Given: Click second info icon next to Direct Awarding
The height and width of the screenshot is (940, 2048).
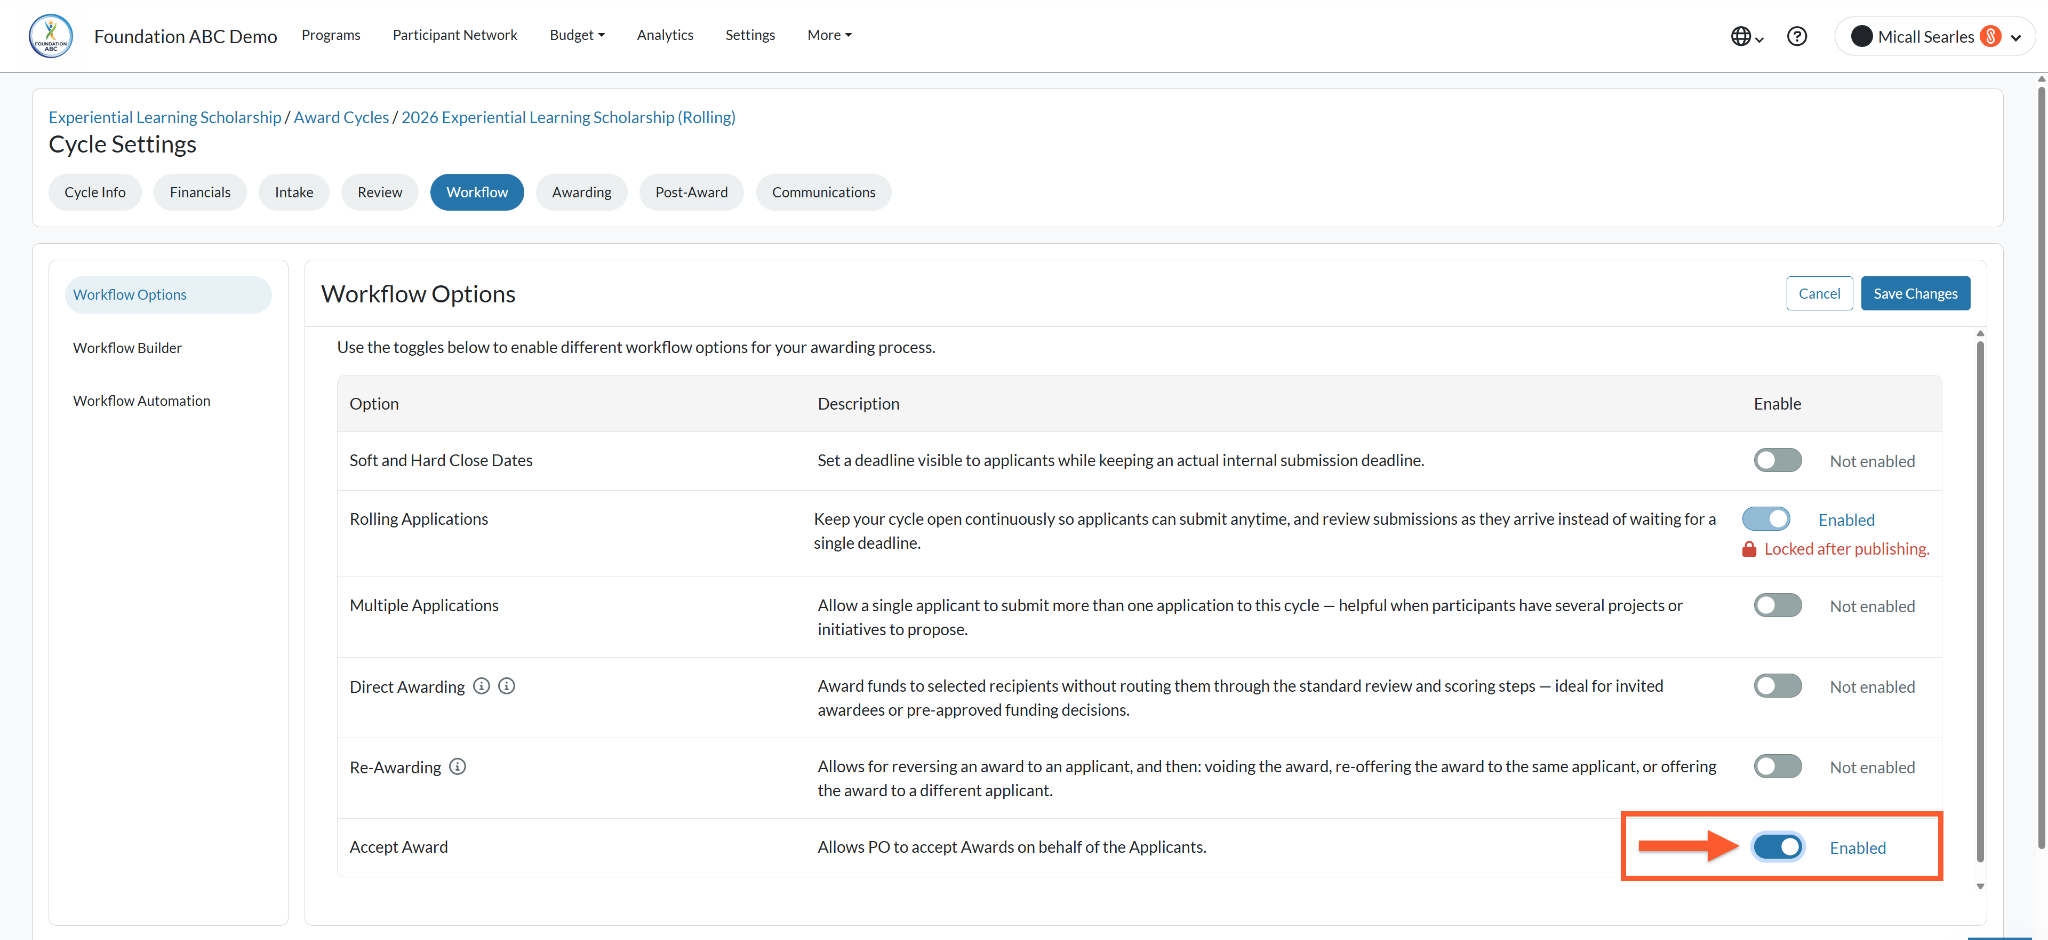Looking at the screenshot, I should pos(507,686).
